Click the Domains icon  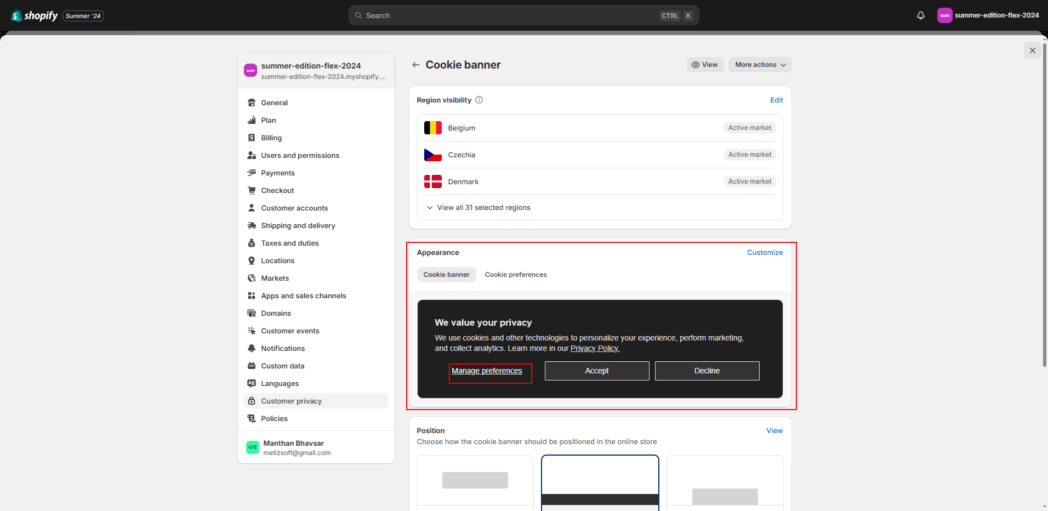pos(251,313)
